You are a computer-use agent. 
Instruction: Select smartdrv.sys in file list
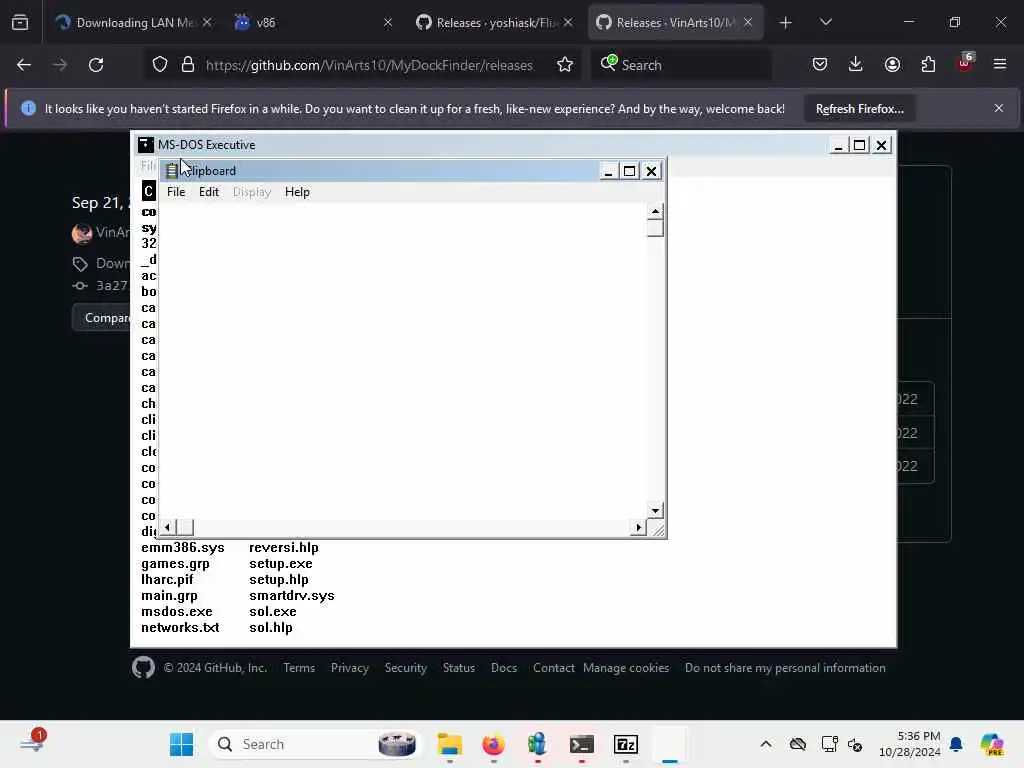point(291,596)
